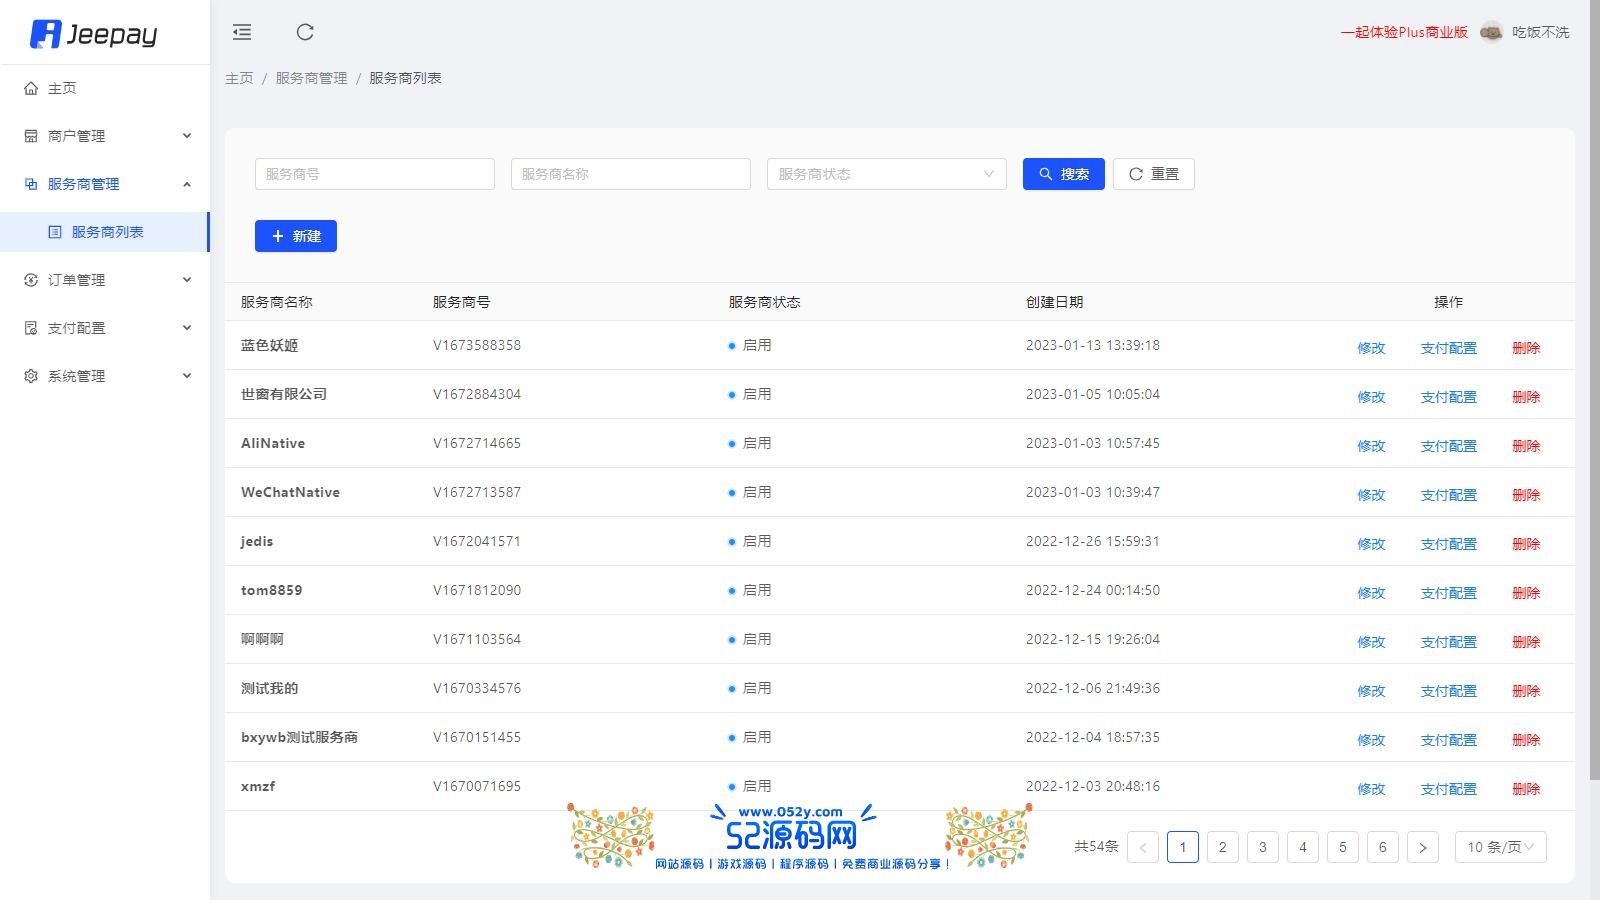Image resolution: width=1600 pixels, height=900 pixels.
Task: Click the refresh icon in the top bar
Action: point(305,32)
